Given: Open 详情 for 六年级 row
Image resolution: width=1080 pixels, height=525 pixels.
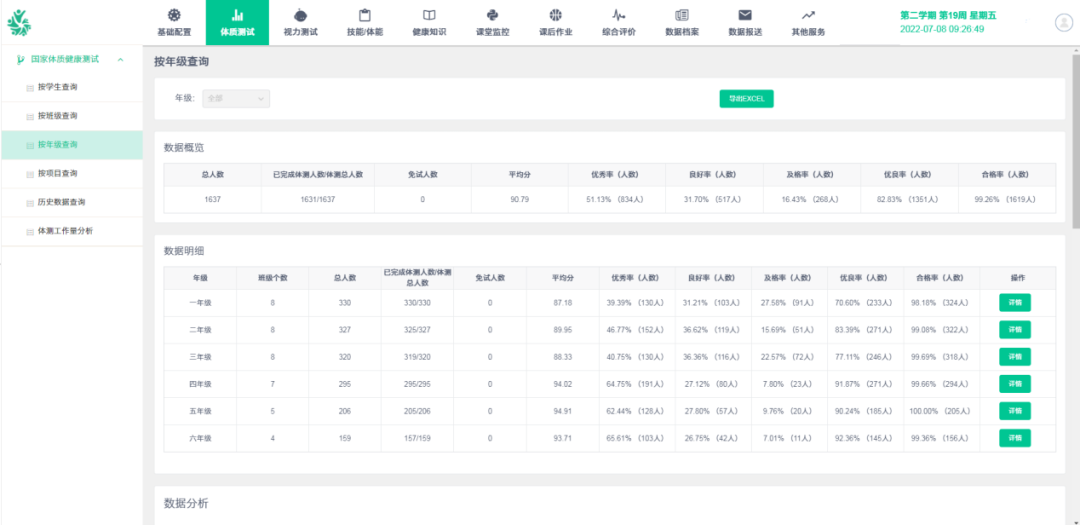Looking at the screenshot, I should click(x=1015, y=438).
